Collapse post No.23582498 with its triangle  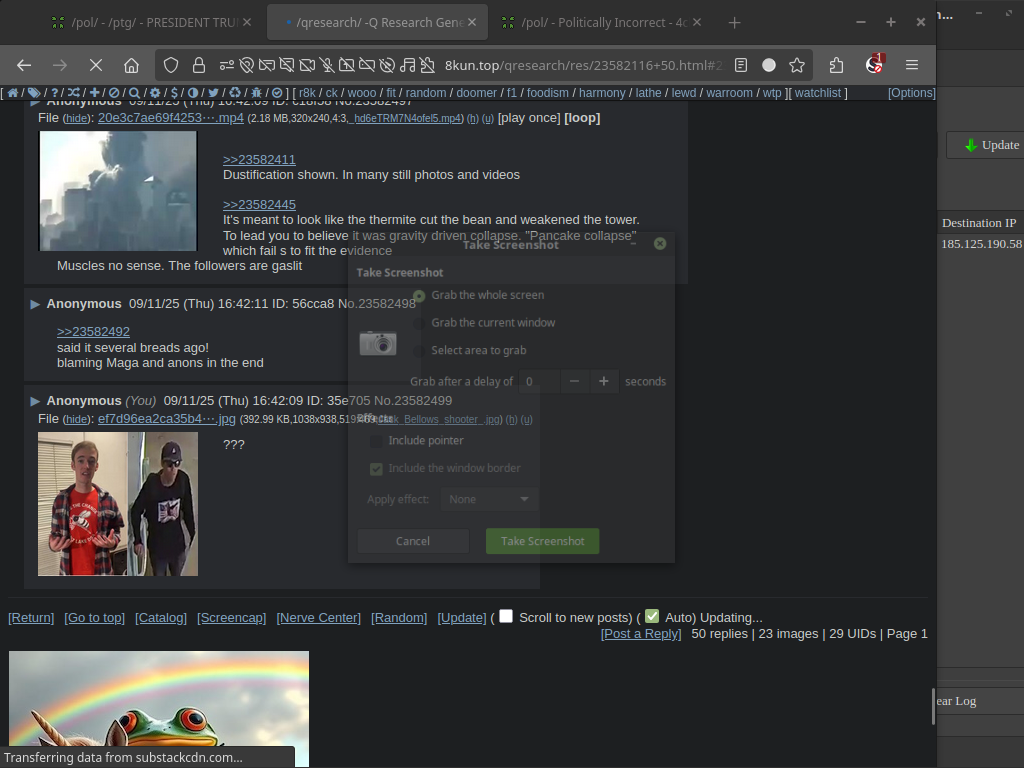coord(35,304)
